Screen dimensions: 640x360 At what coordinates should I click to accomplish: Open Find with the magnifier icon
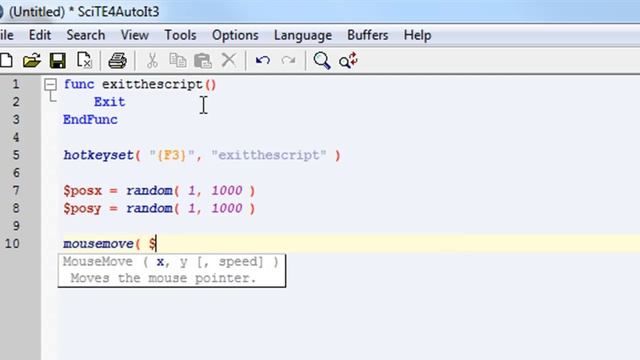click(x=322, y=61)
